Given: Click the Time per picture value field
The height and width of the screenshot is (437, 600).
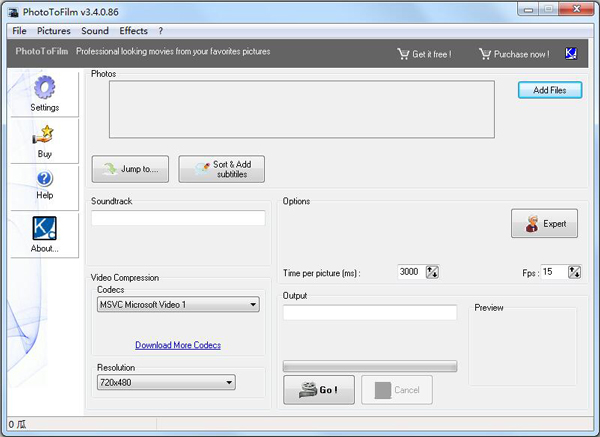Looking at the screenshot, I should (411, 272).
